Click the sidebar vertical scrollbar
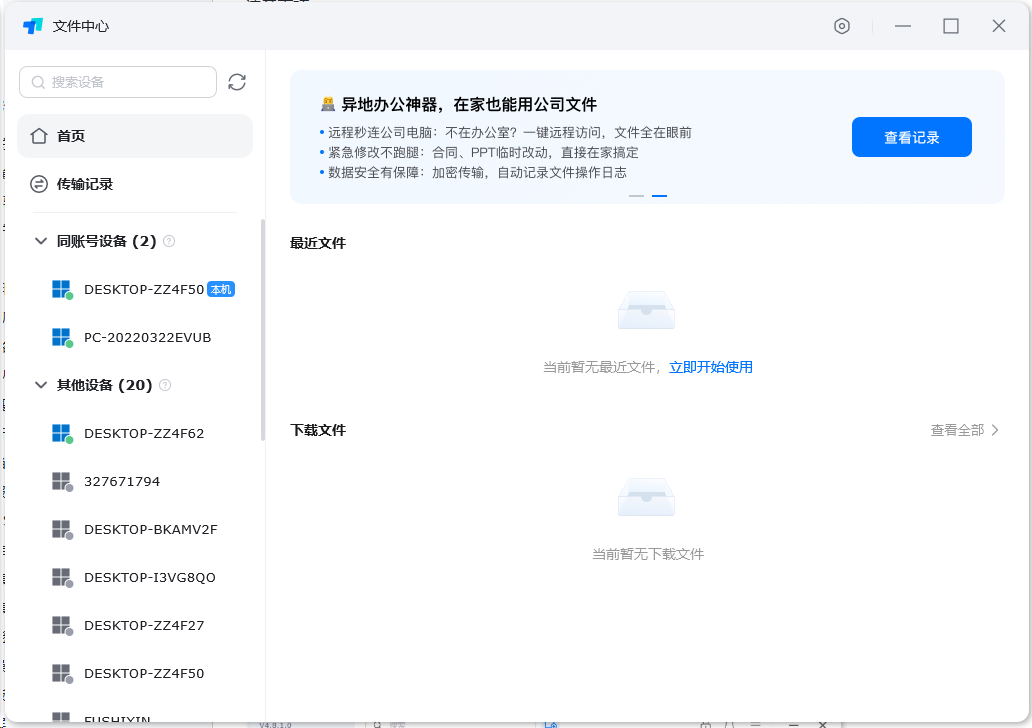 (263, 329)
